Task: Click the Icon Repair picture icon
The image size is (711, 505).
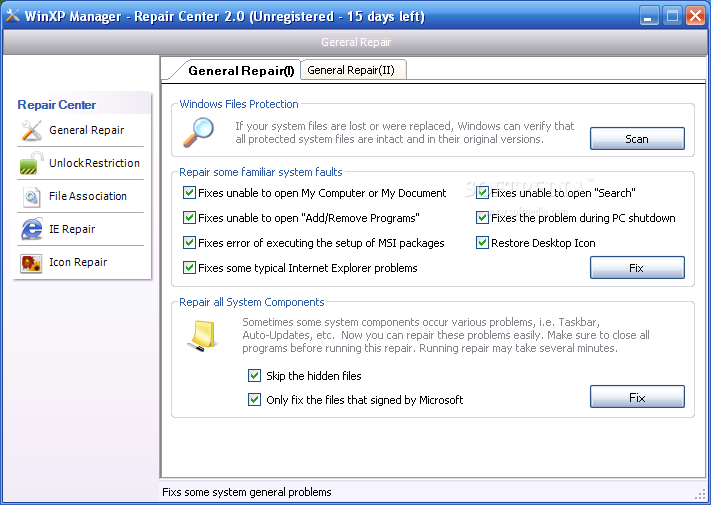Action: coord(31,263)
